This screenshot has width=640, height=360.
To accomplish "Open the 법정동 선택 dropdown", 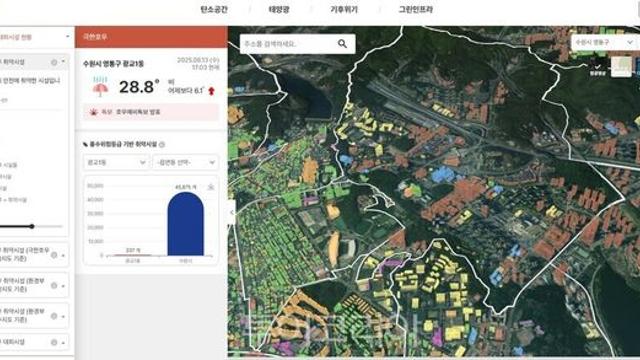I will pyautogui.click(x=185, y=162).
